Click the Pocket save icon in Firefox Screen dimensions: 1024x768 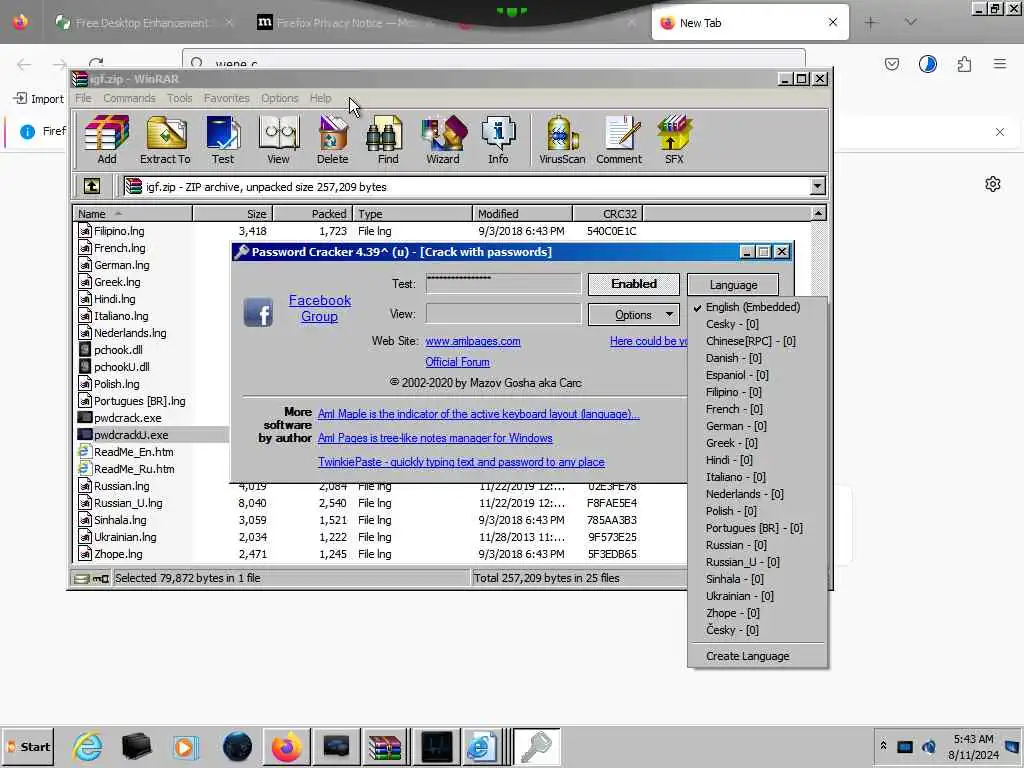pos(891,64)
